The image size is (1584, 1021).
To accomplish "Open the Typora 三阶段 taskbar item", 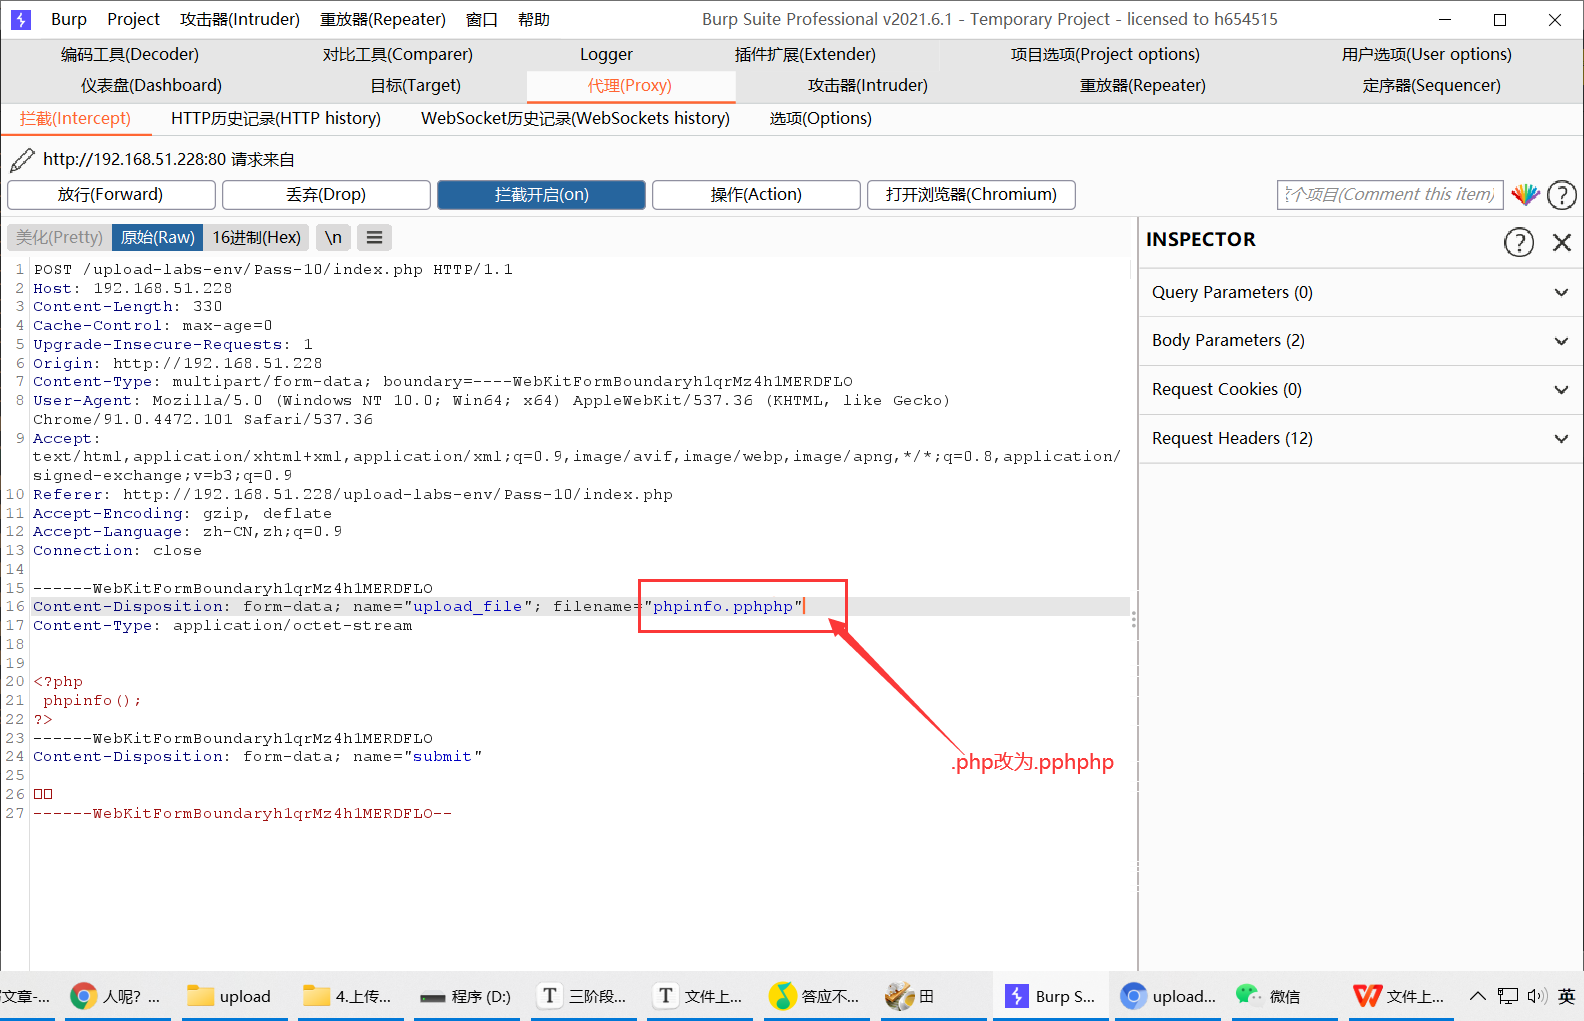I will coord(584,996).
